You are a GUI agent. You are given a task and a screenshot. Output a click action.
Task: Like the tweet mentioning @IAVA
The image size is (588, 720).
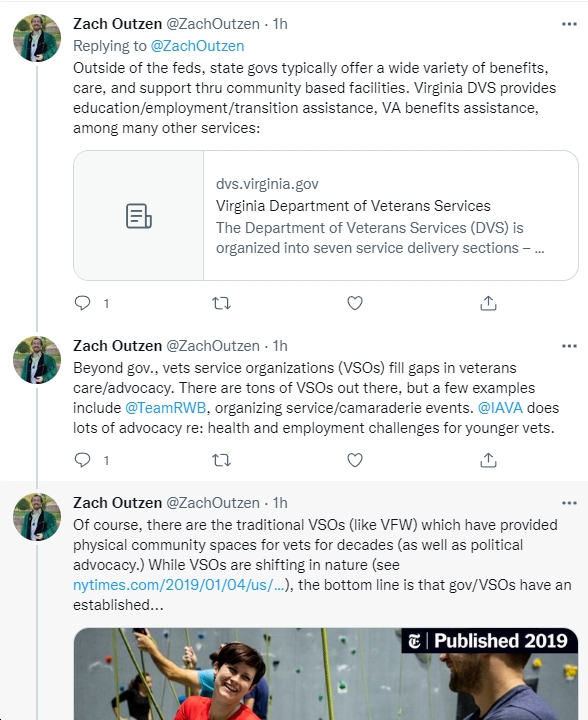tap(355, 460)
